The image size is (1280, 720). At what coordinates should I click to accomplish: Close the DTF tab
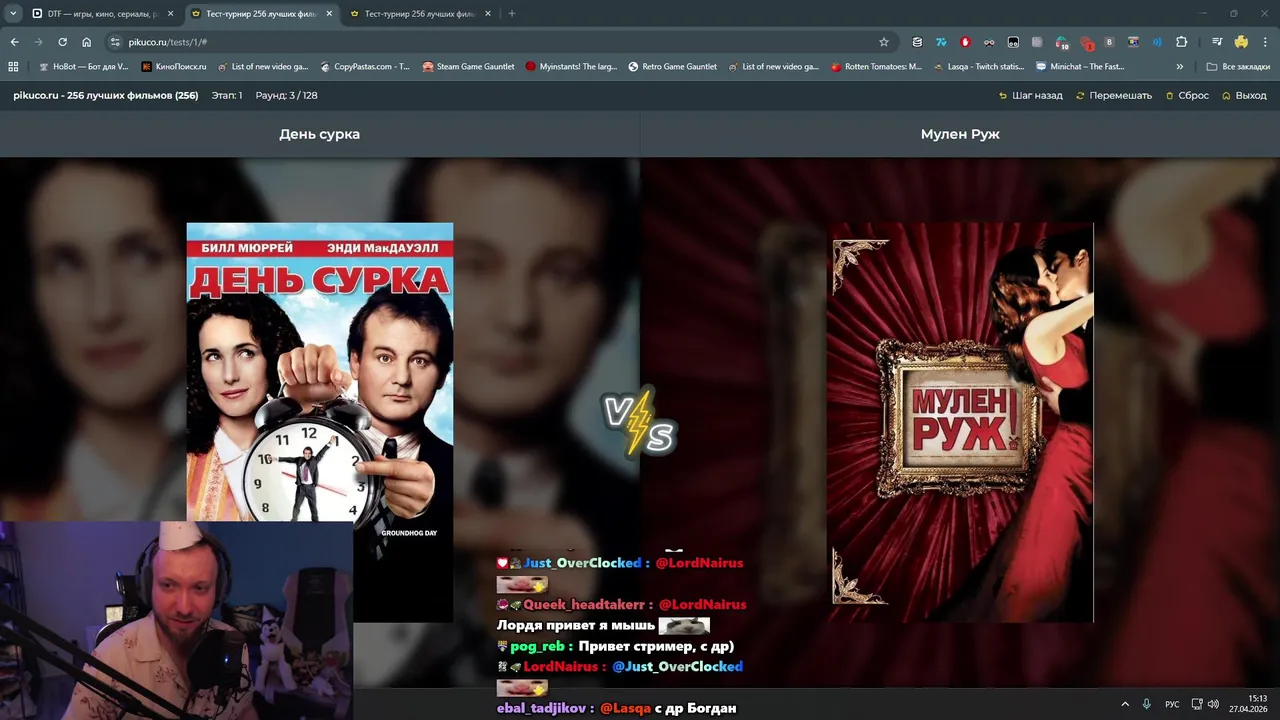(170, 14)
